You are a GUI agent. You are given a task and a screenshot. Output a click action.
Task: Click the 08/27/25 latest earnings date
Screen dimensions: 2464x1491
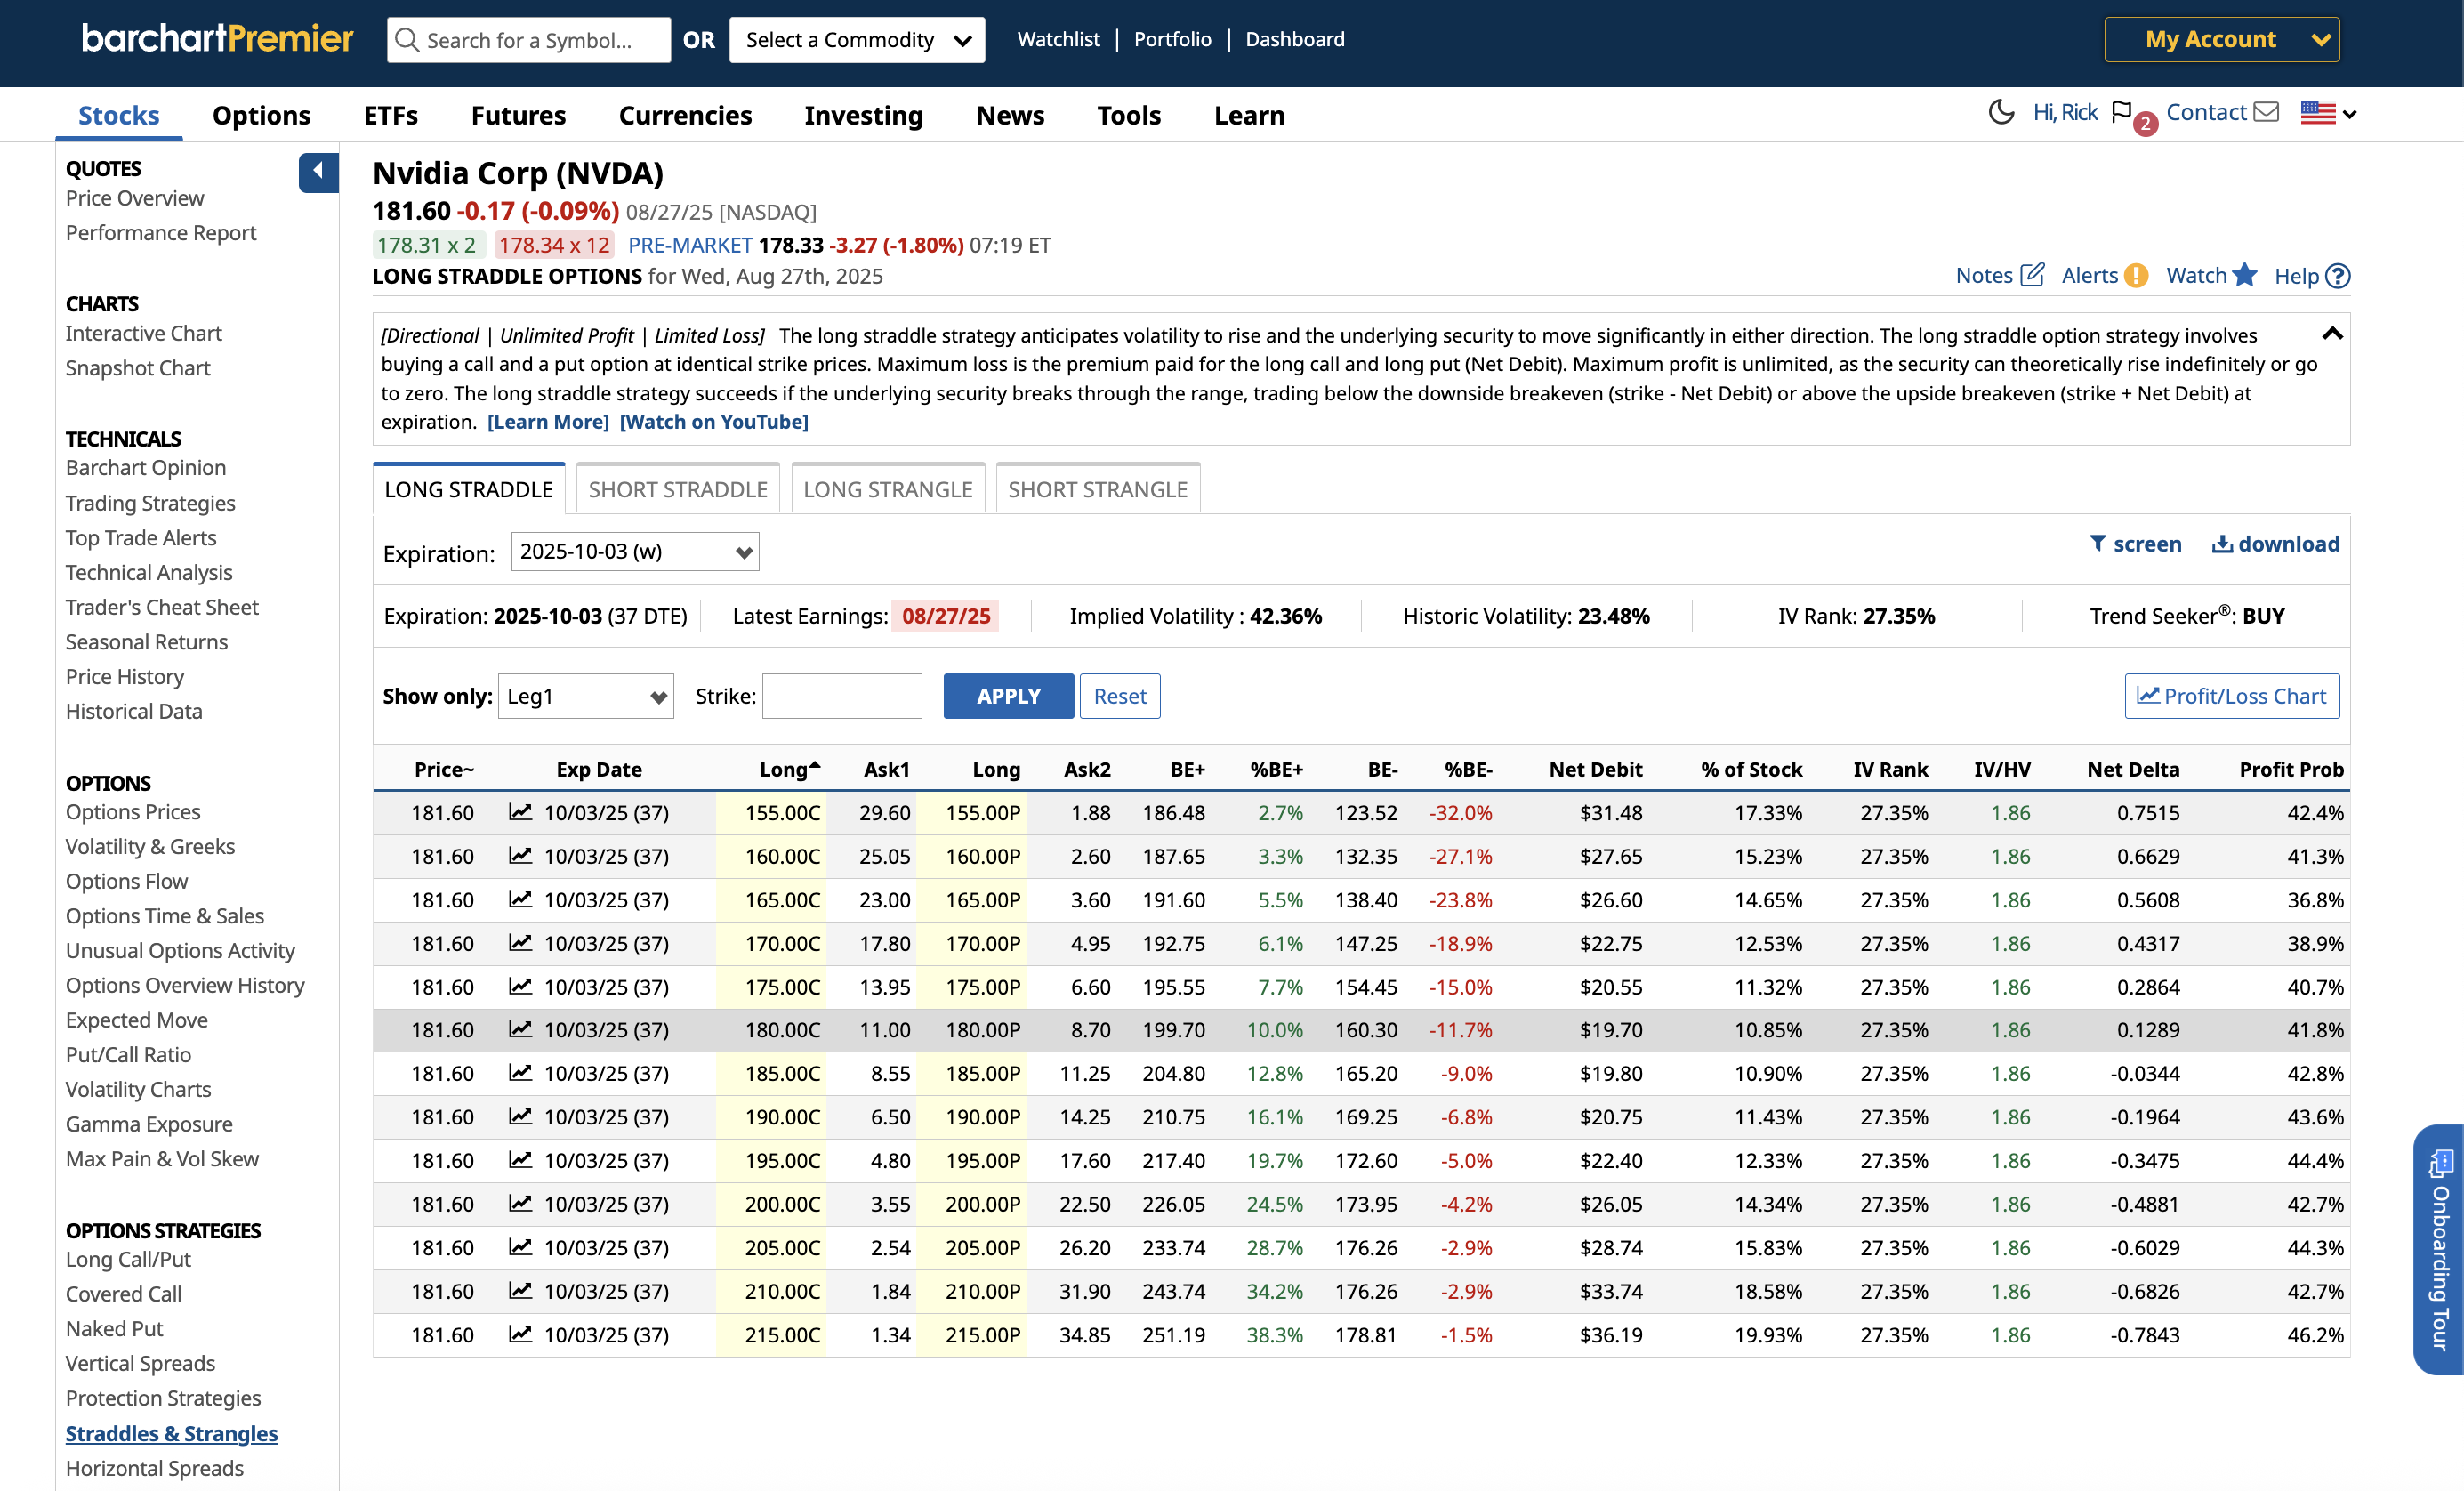[946, 616]
